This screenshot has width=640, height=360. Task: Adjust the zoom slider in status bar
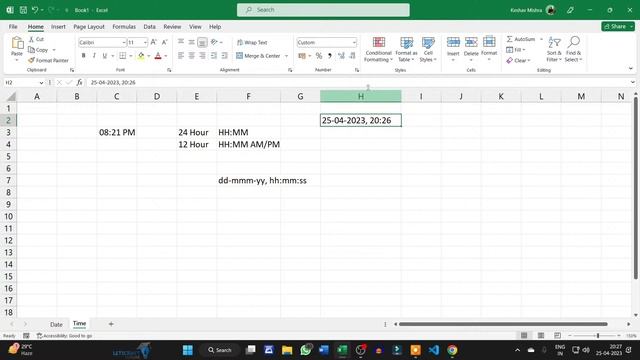pos(598,336)
